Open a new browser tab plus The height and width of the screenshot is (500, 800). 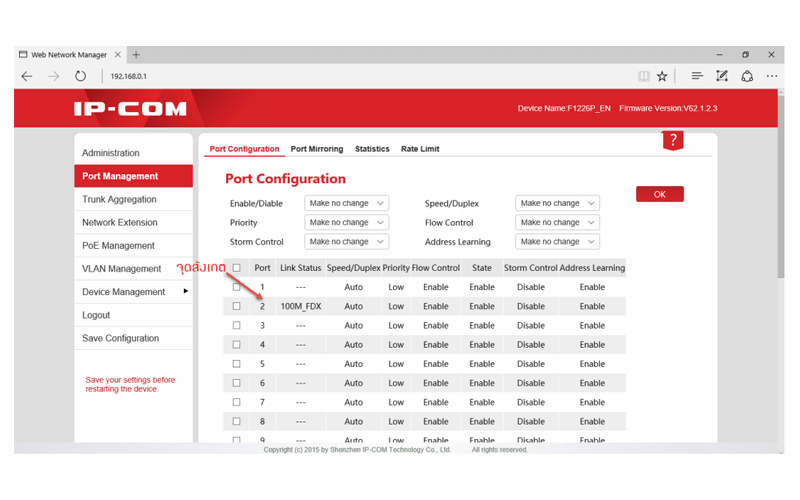pyautogui.click(x=136, y=55)
